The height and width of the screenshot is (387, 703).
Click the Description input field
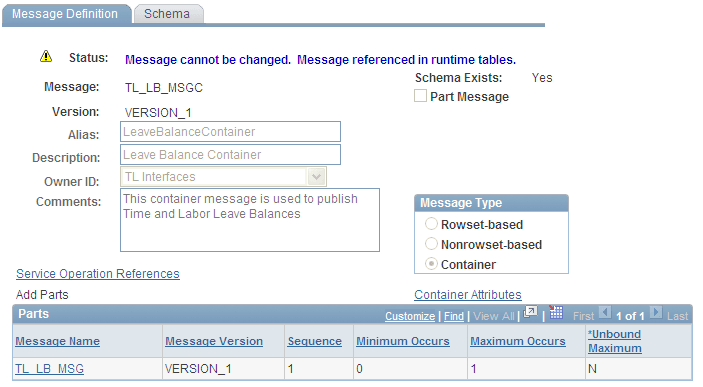(230, 155)
